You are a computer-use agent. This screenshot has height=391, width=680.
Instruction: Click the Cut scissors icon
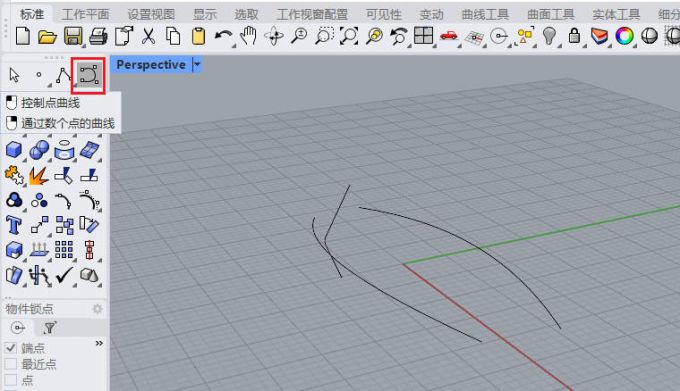[x=148, y=36]
